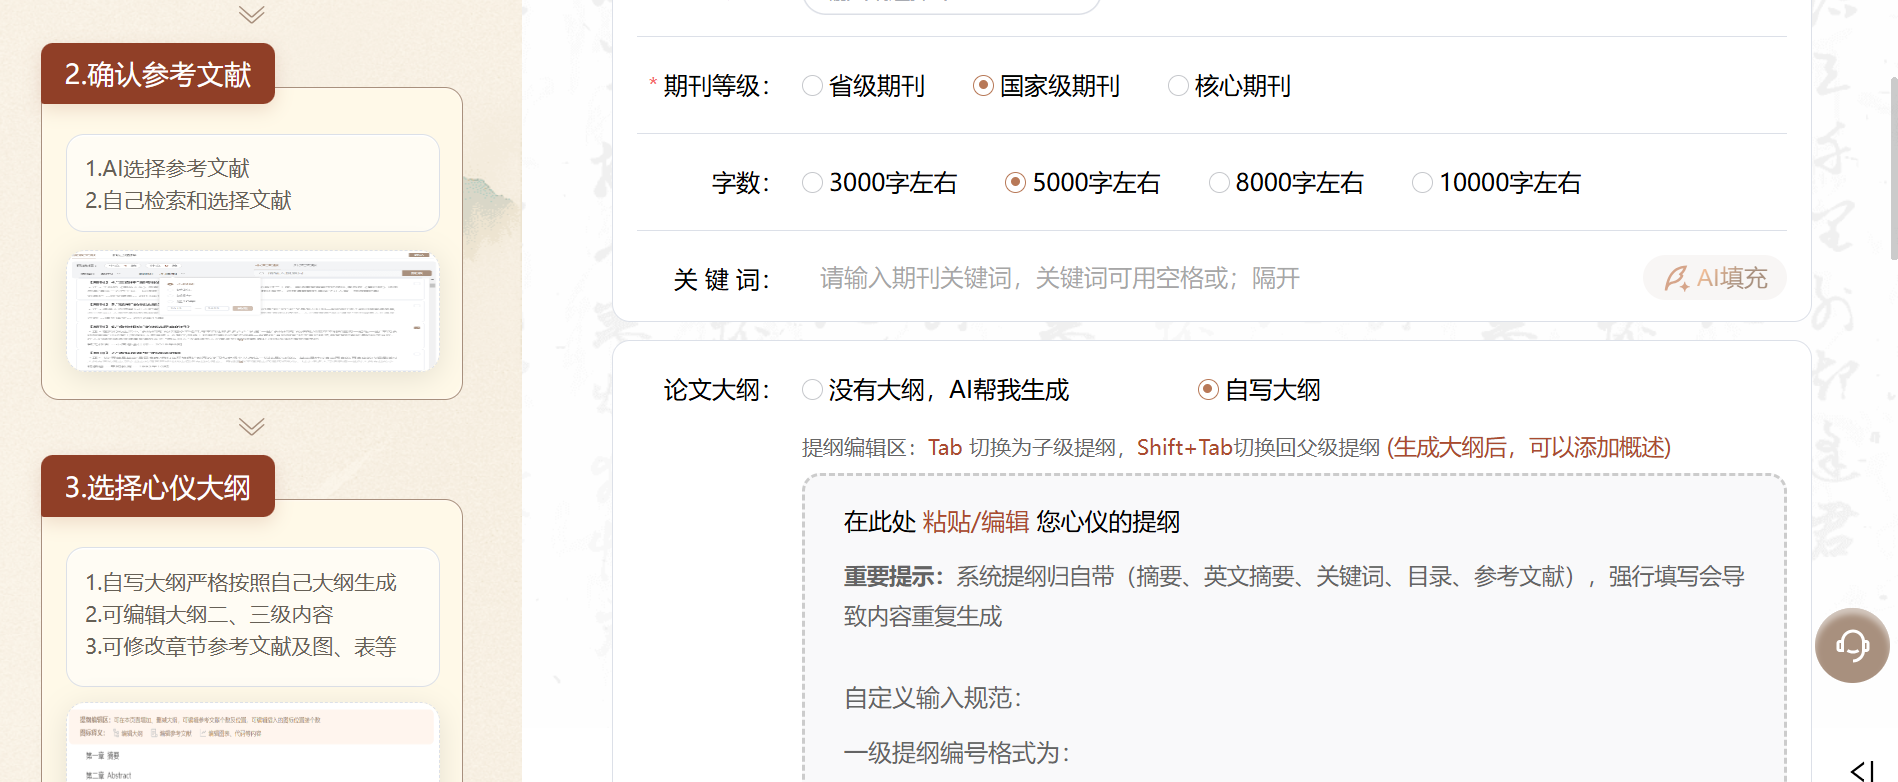Open the outline editor preview thumbnail
The image size is (1898, 782).
pyautogui.click(x=253, y=743)
